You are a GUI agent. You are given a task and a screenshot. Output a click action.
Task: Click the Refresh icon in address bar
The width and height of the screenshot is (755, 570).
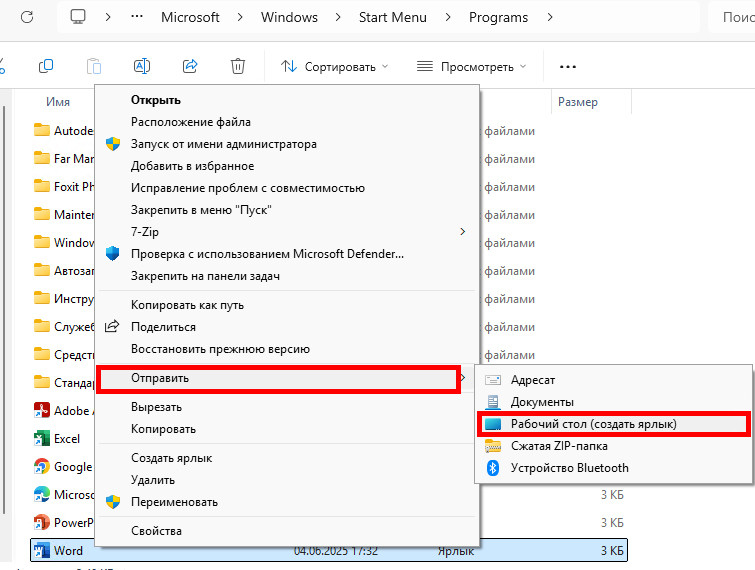(x=27, y=18)
